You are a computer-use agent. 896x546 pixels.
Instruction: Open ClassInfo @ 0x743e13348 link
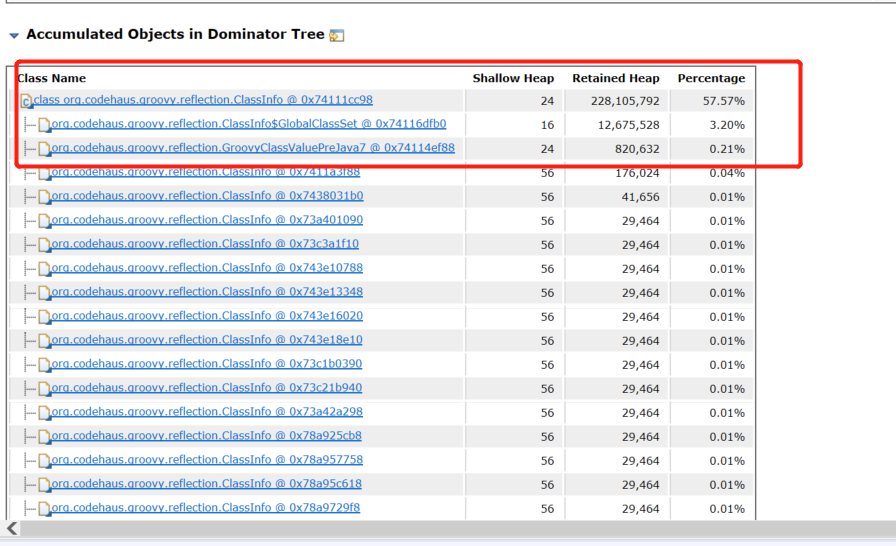click(x=207, y=292)
